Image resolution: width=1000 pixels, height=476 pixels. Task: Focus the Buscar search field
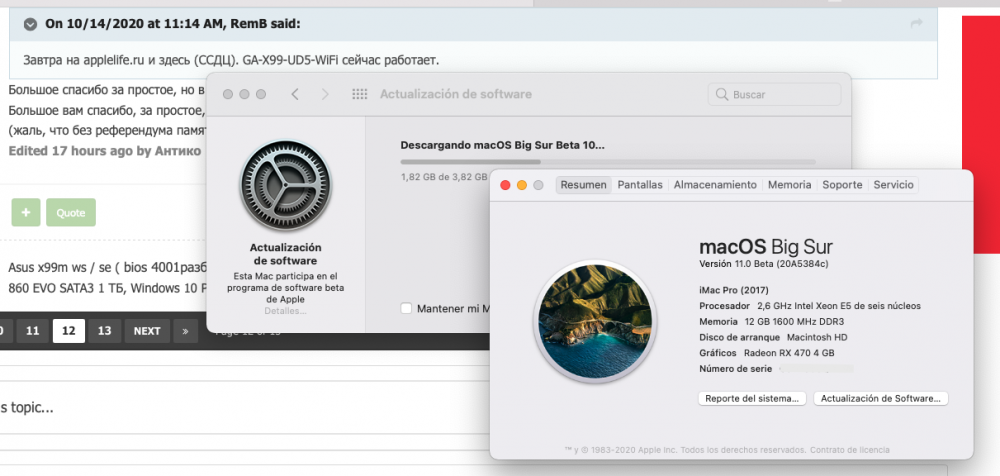(x=774, y=94)
